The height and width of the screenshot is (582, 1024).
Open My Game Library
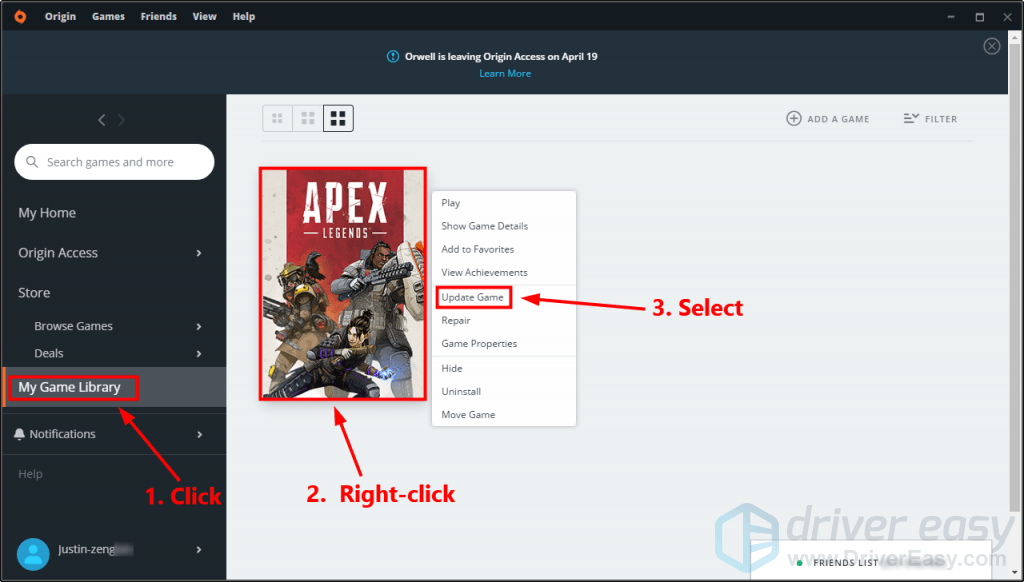pos(70,387)
